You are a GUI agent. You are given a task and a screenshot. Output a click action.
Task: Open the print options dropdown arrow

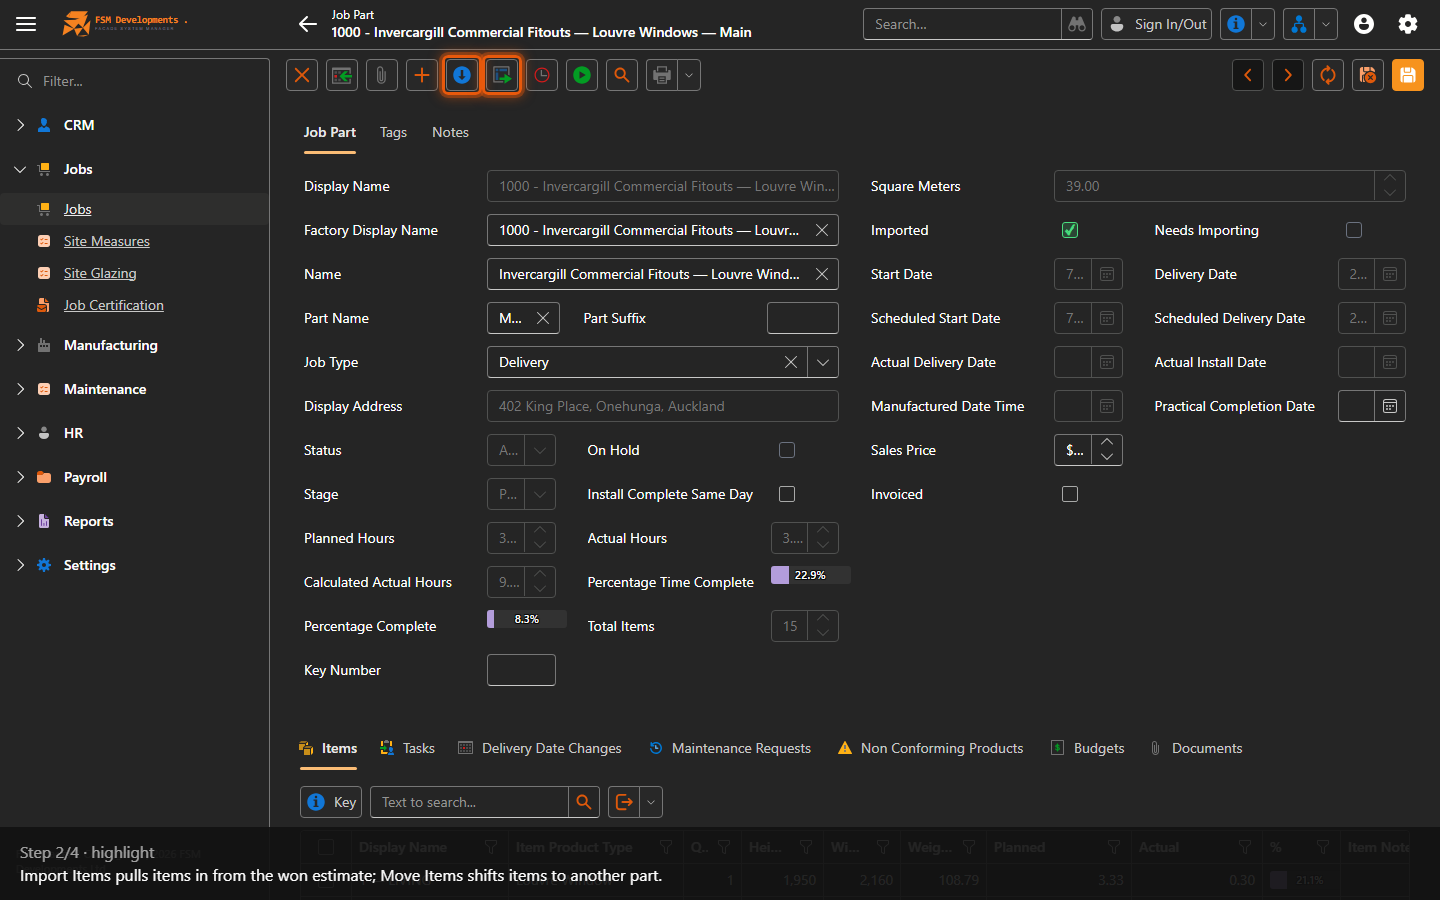689,75
